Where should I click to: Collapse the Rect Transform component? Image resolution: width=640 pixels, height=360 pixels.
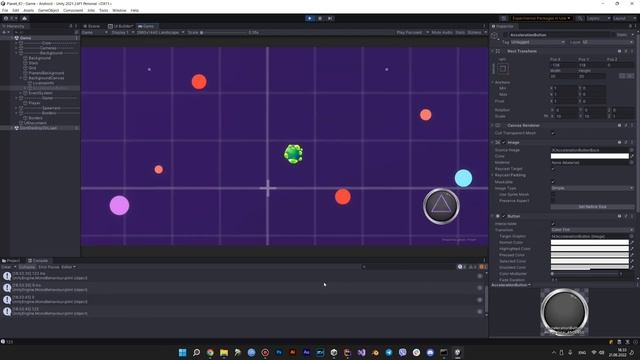(x=493, y=51)
